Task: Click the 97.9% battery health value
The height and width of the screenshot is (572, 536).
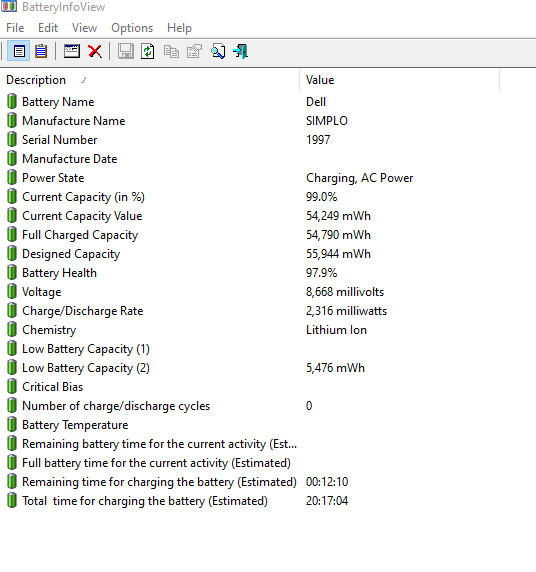Action: pos(321,273)
